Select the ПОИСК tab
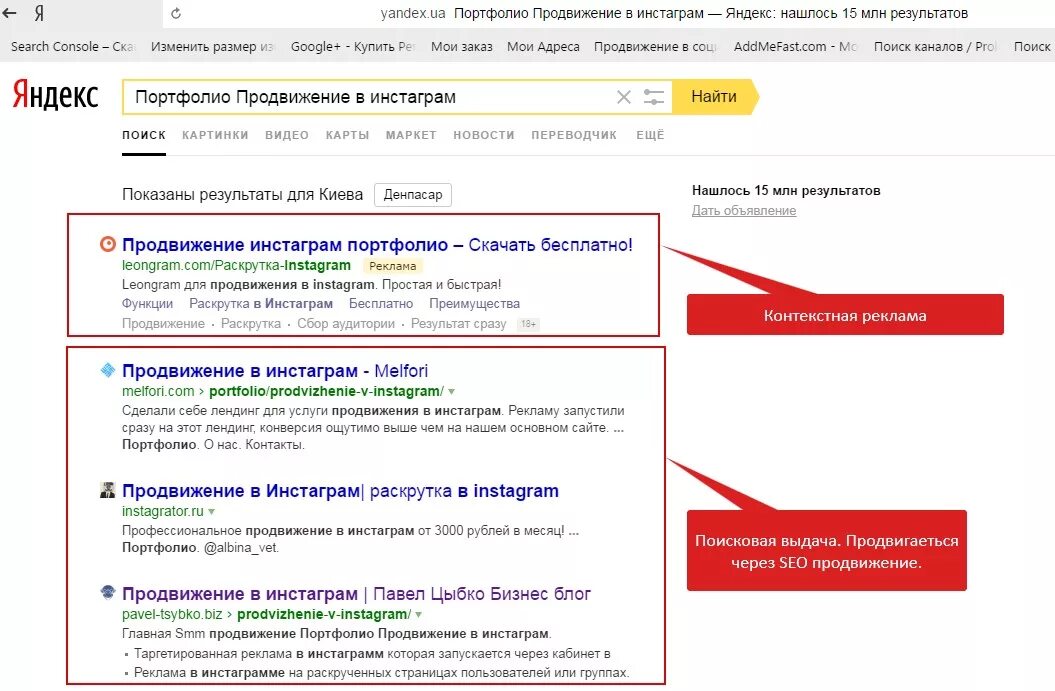This screenshot has width=1055, height=691. point(144,135)
